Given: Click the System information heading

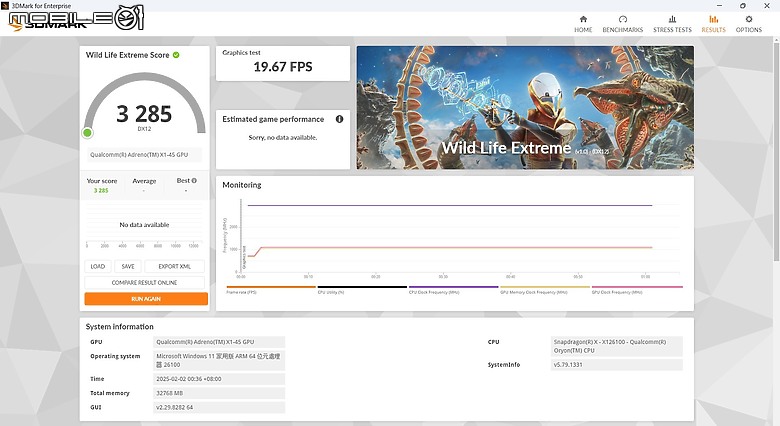Looking at the screenshot, I should pos(119,326).
